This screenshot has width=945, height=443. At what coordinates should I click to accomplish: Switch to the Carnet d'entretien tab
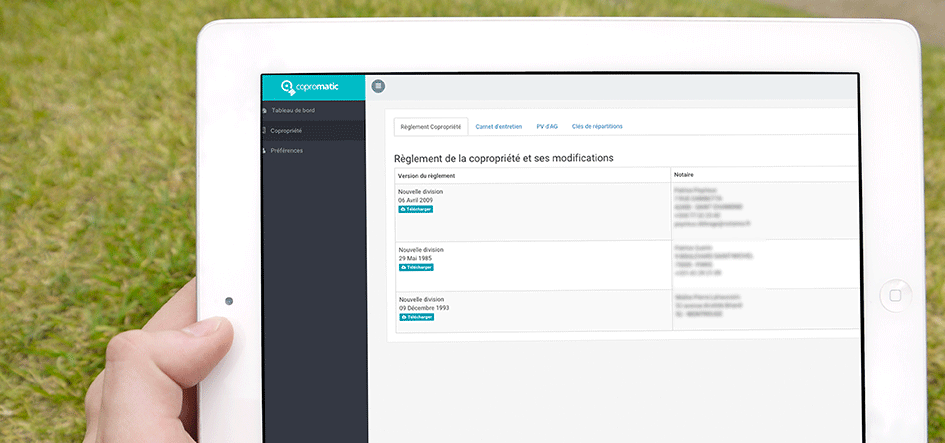498,127
